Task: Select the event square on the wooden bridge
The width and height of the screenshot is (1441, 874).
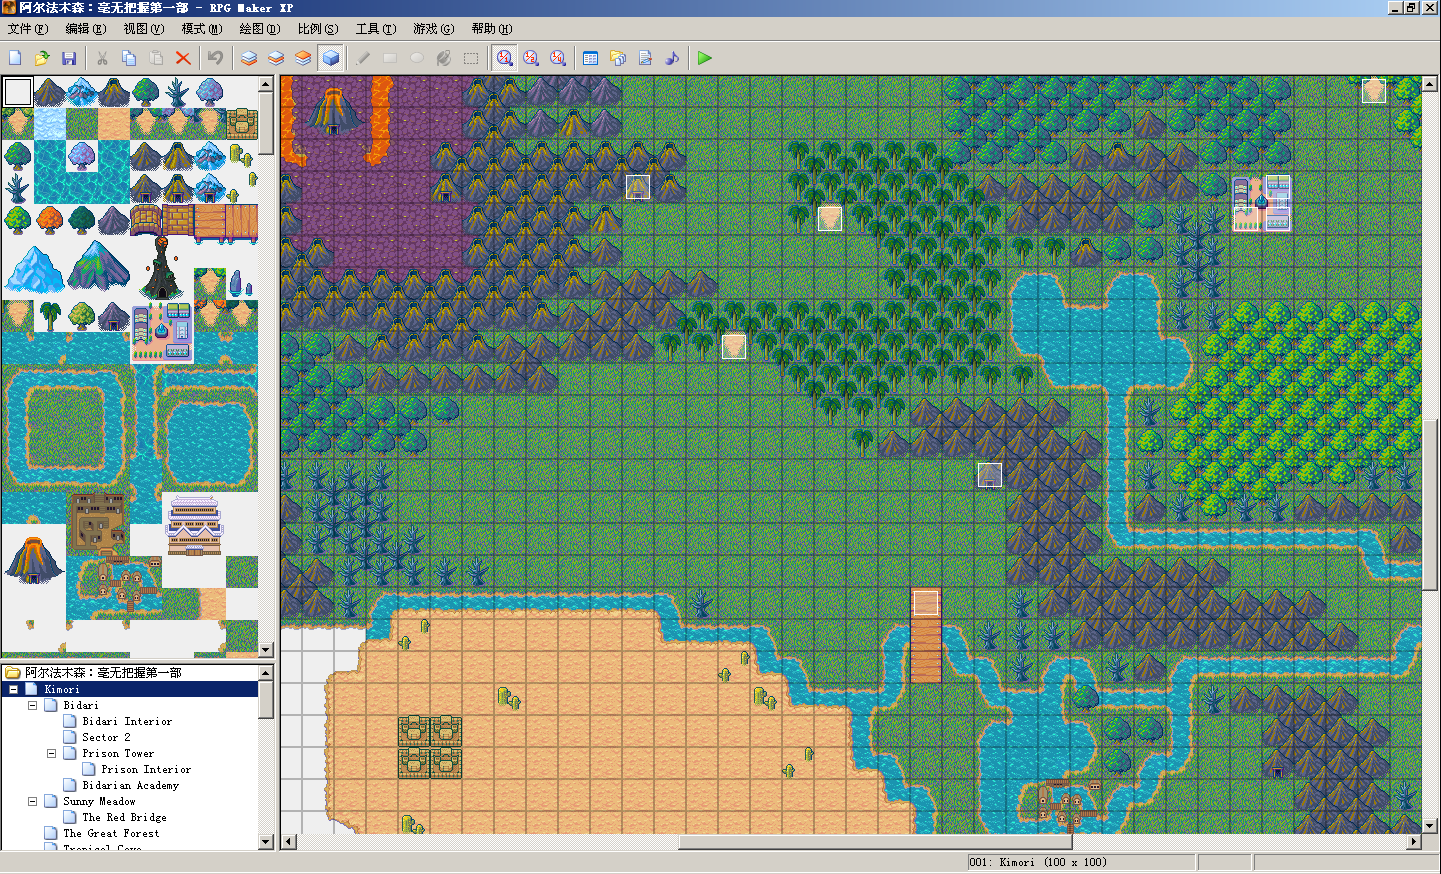Action: point(926,602)
